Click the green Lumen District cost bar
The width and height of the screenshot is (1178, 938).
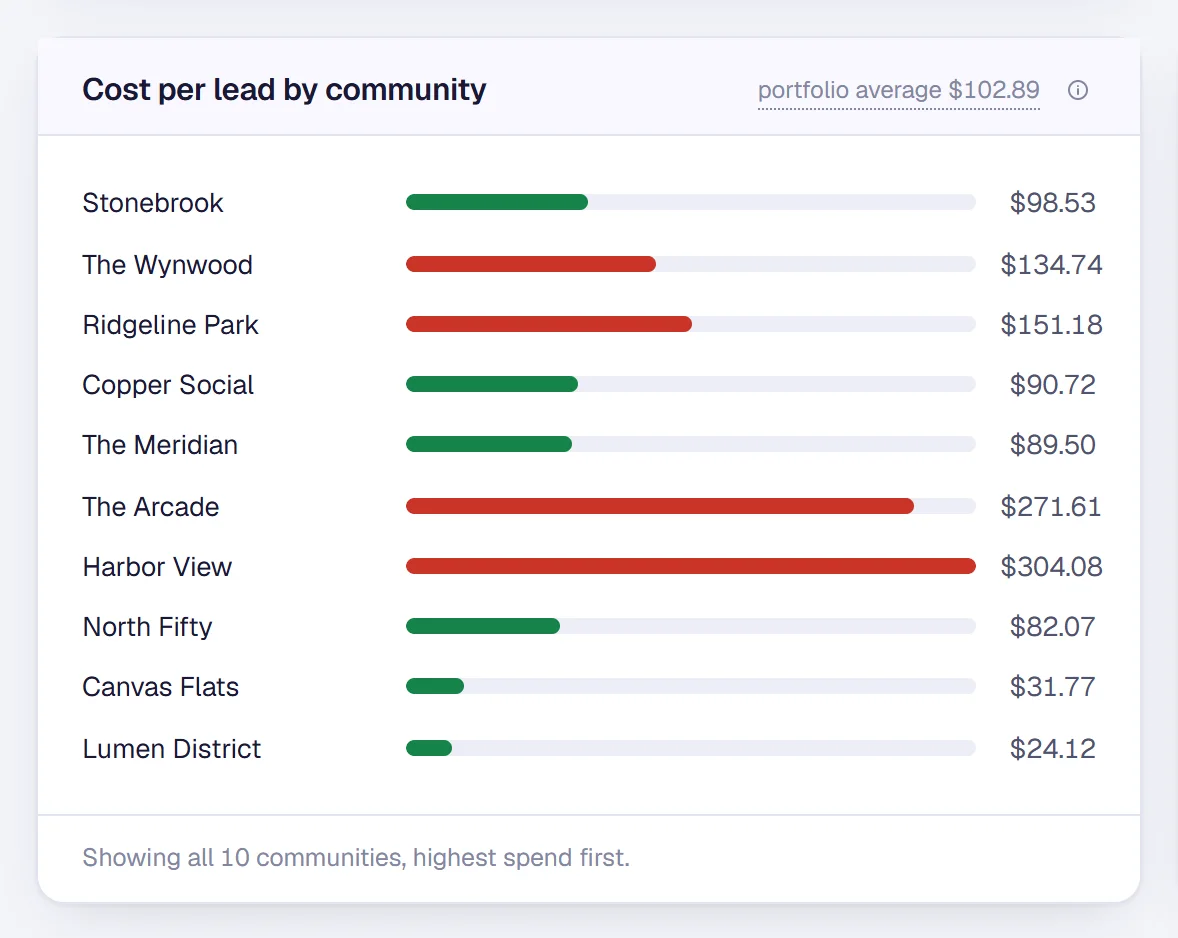(428, 748)
